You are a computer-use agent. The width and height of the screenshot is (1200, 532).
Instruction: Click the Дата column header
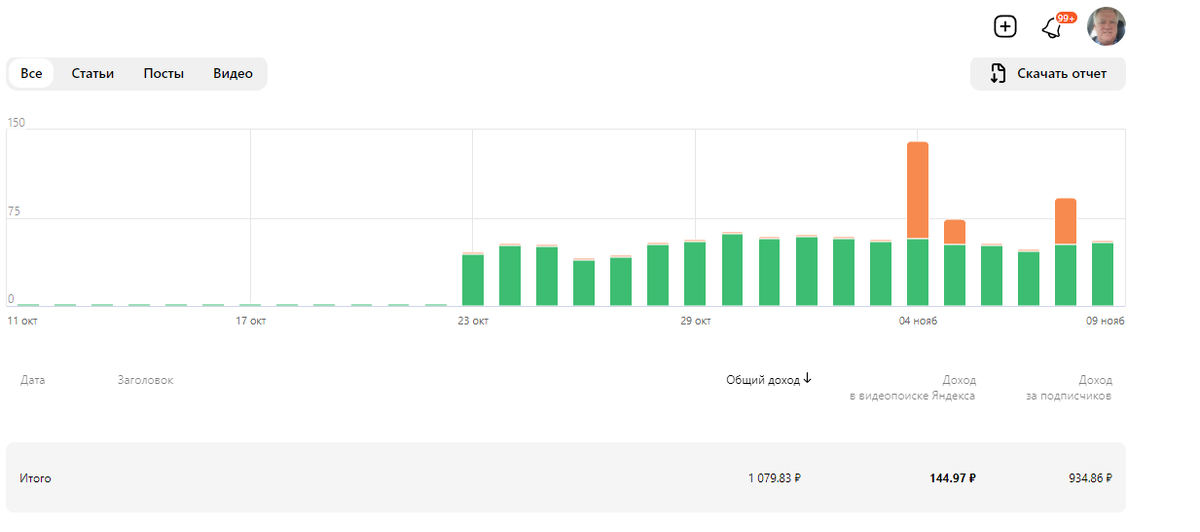(32, 380)
